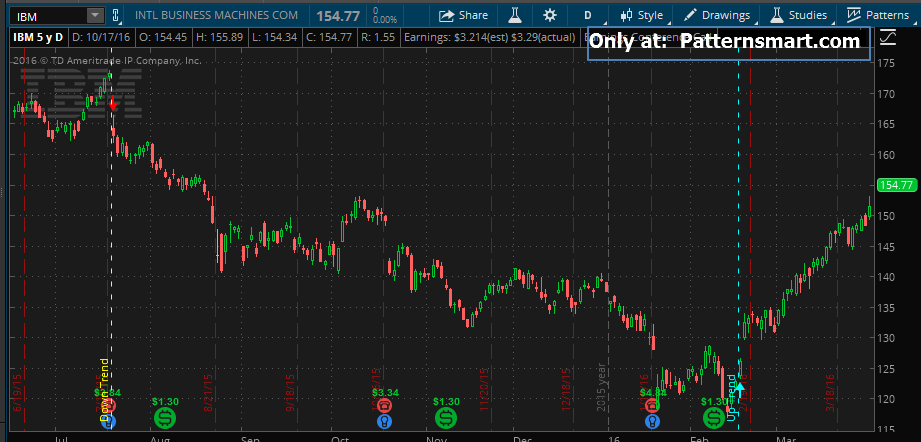Click the blue lightbulb icon below the $3.34 earnings

[384, 421]
